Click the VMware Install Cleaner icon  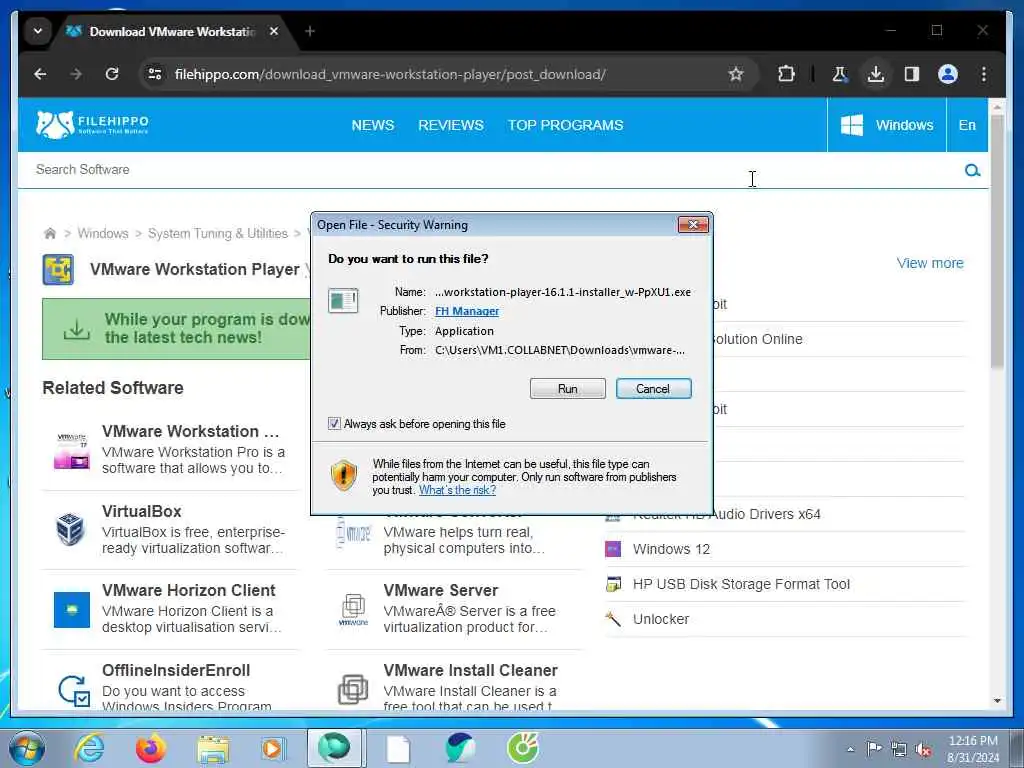tap(353, 689)
